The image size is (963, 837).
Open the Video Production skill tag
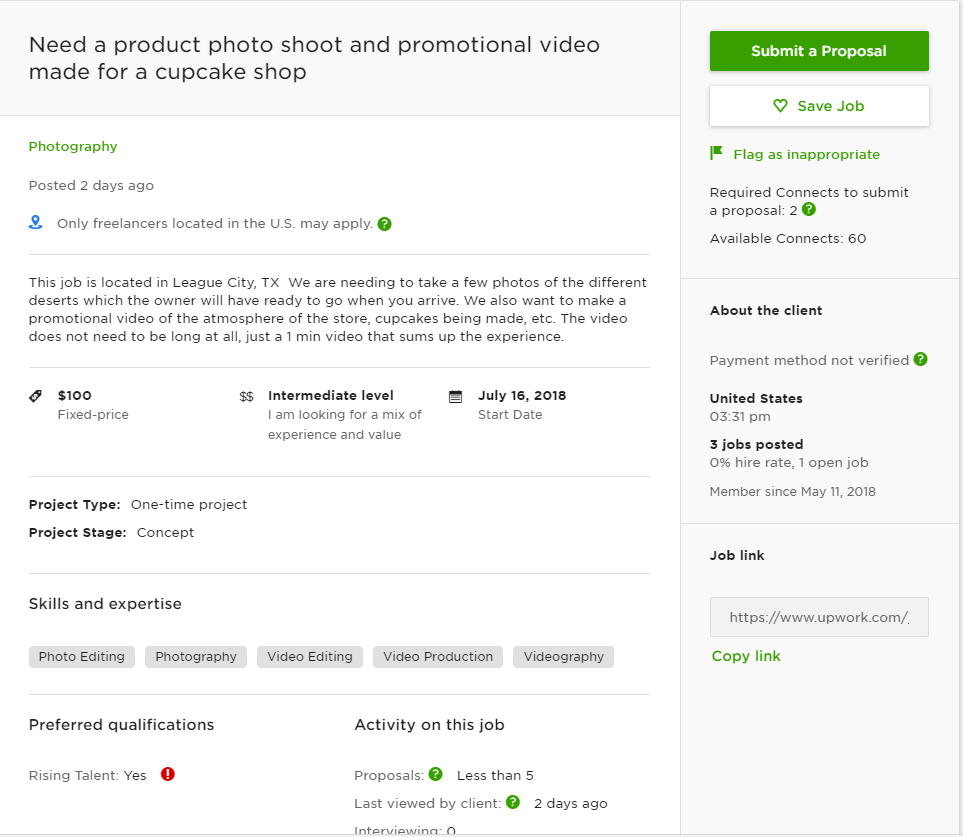click(x=438, y=656)
